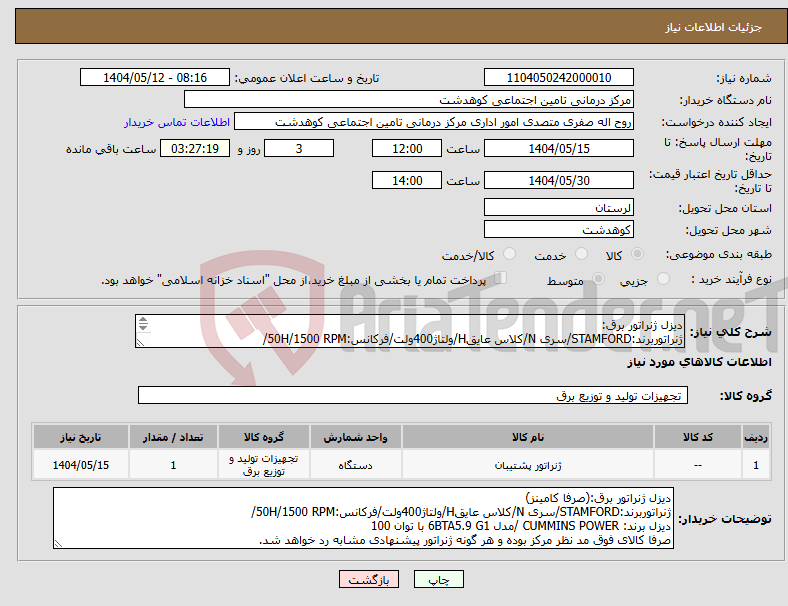Toggle the اسناد خزانه اسلامی payment checkbox
The width and height of the screenshot is (788, 606).
500,278
